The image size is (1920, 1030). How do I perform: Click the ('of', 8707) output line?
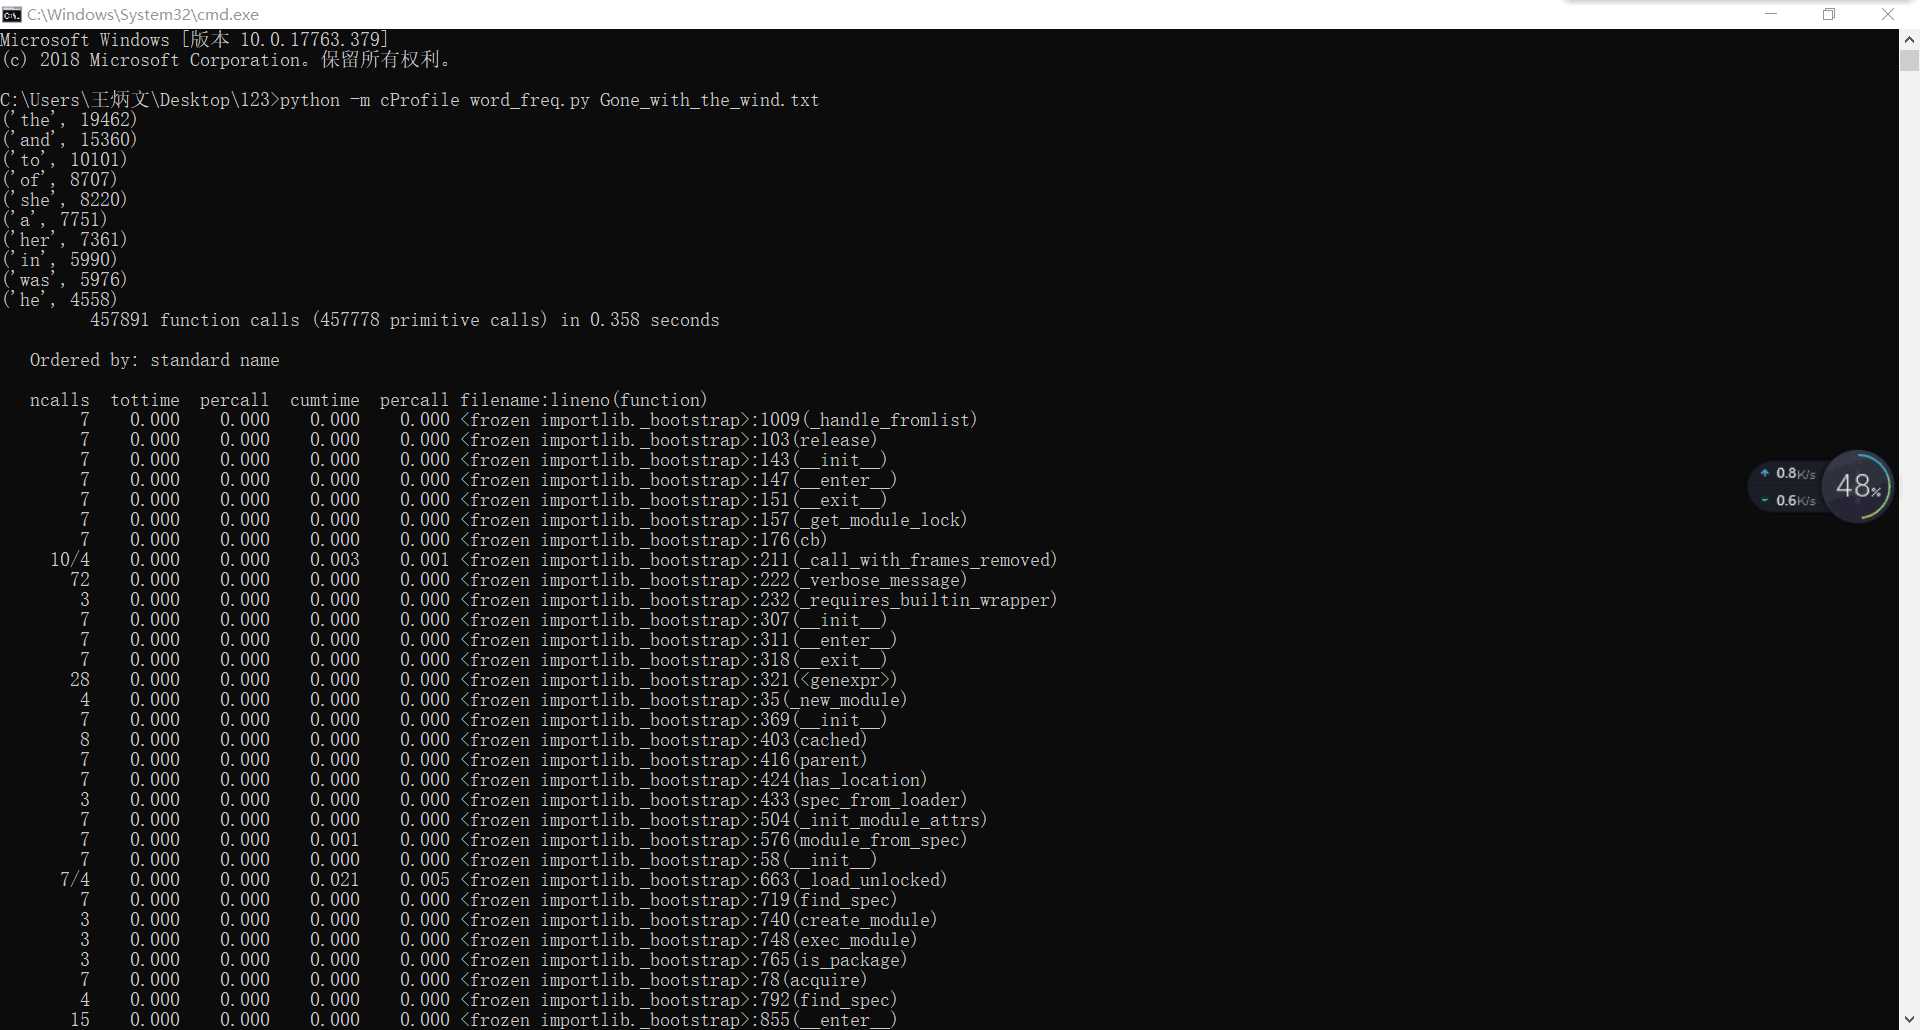59,180
